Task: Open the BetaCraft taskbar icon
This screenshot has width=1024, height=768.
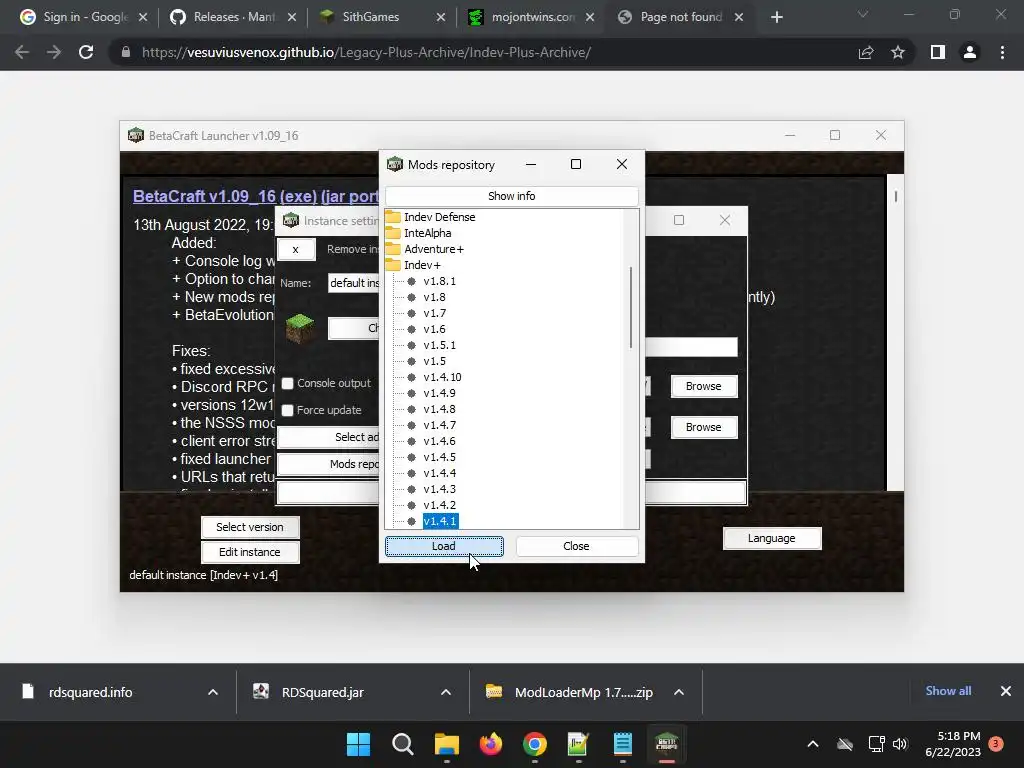Action: click(x=666, y=744)
